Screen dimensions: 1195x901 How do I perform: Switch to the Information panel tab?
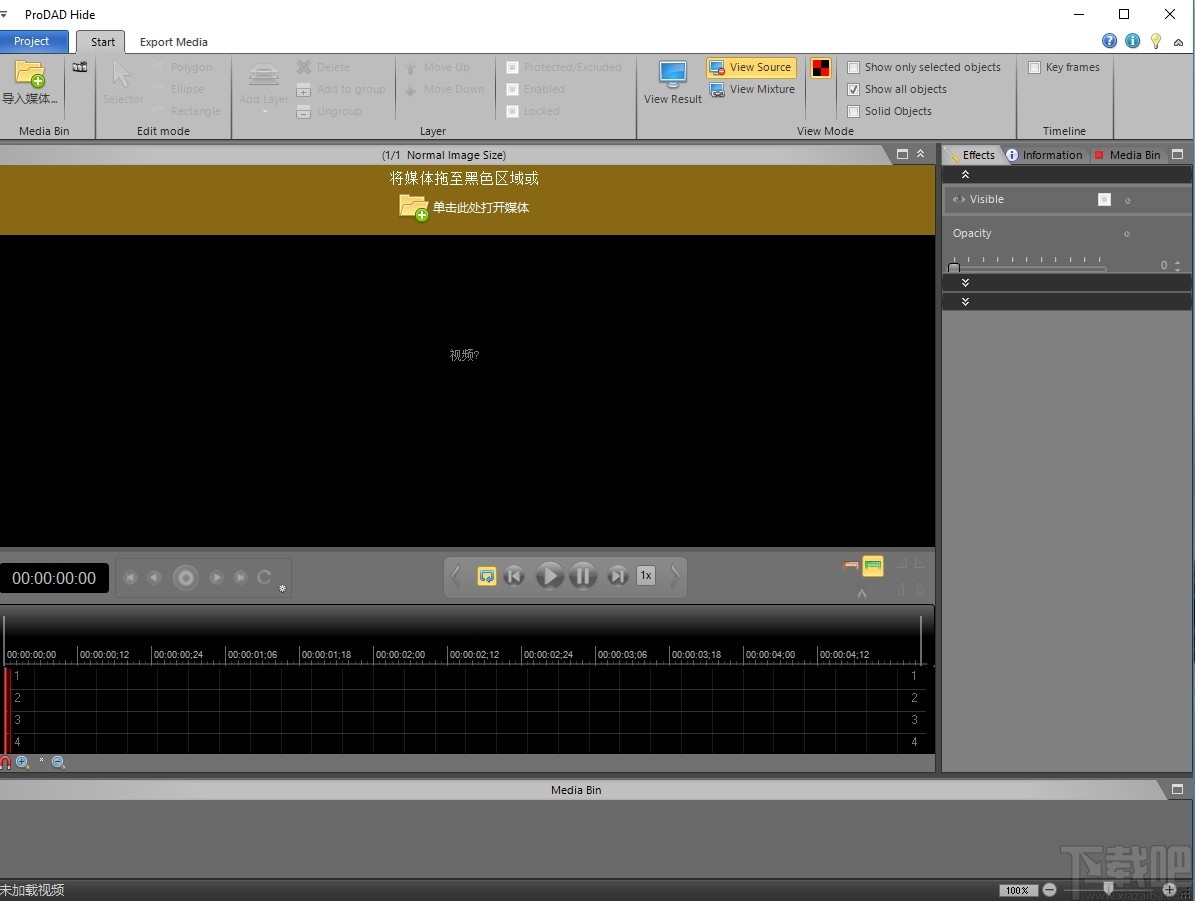click(1044, 155)
